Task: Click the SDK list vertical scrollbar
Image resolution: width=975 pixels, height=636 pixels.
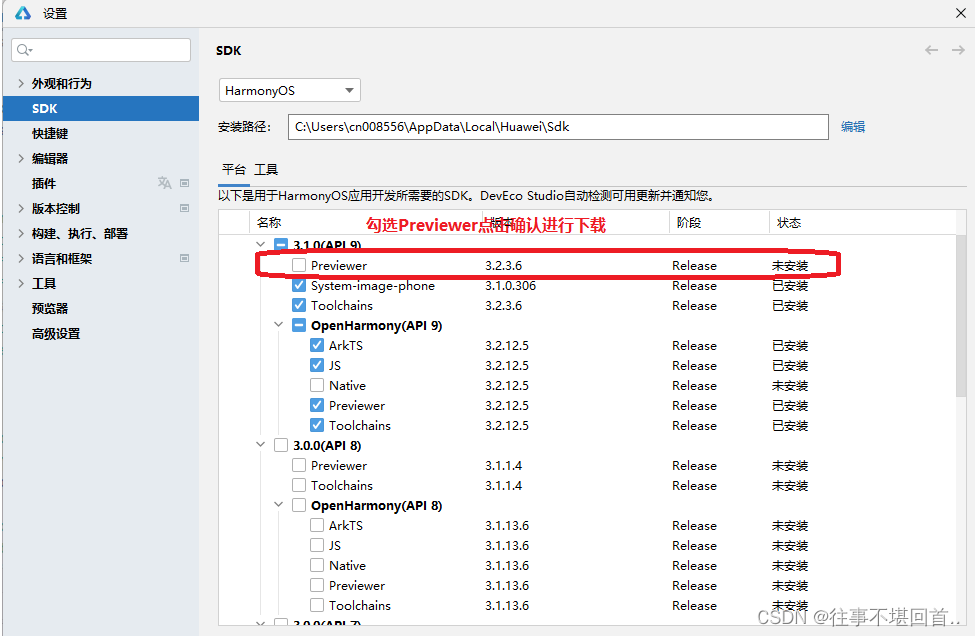Action: click(961, 315)
